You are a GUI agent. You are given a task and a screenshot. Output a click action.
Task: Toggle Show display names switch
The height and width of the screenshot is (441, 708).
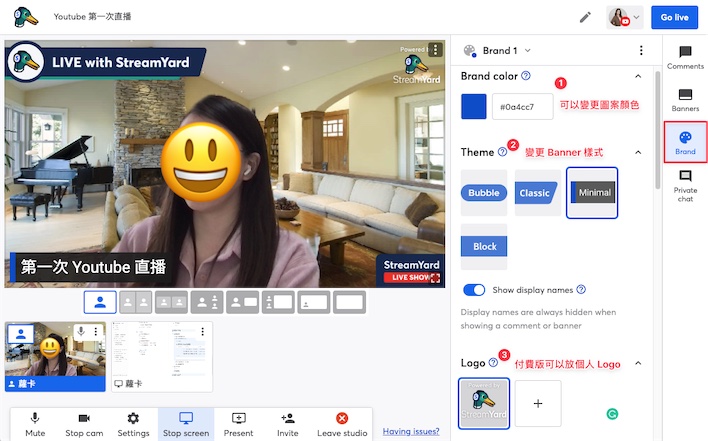pyautogui.click(x=474, y=290)
